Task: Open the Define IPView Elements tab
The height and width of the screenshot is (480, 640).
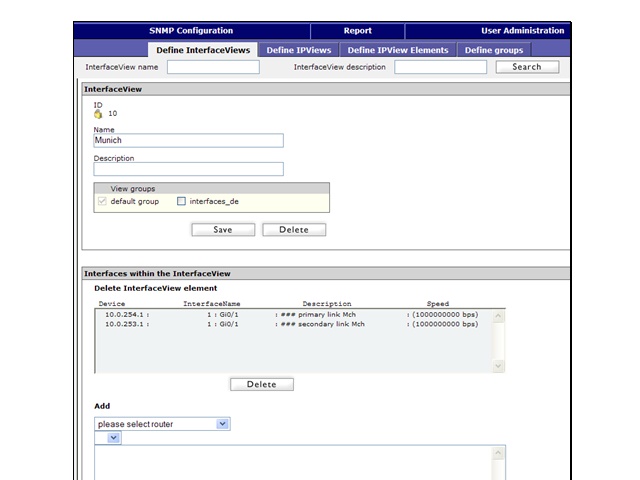Action: (x=397, y=50)
